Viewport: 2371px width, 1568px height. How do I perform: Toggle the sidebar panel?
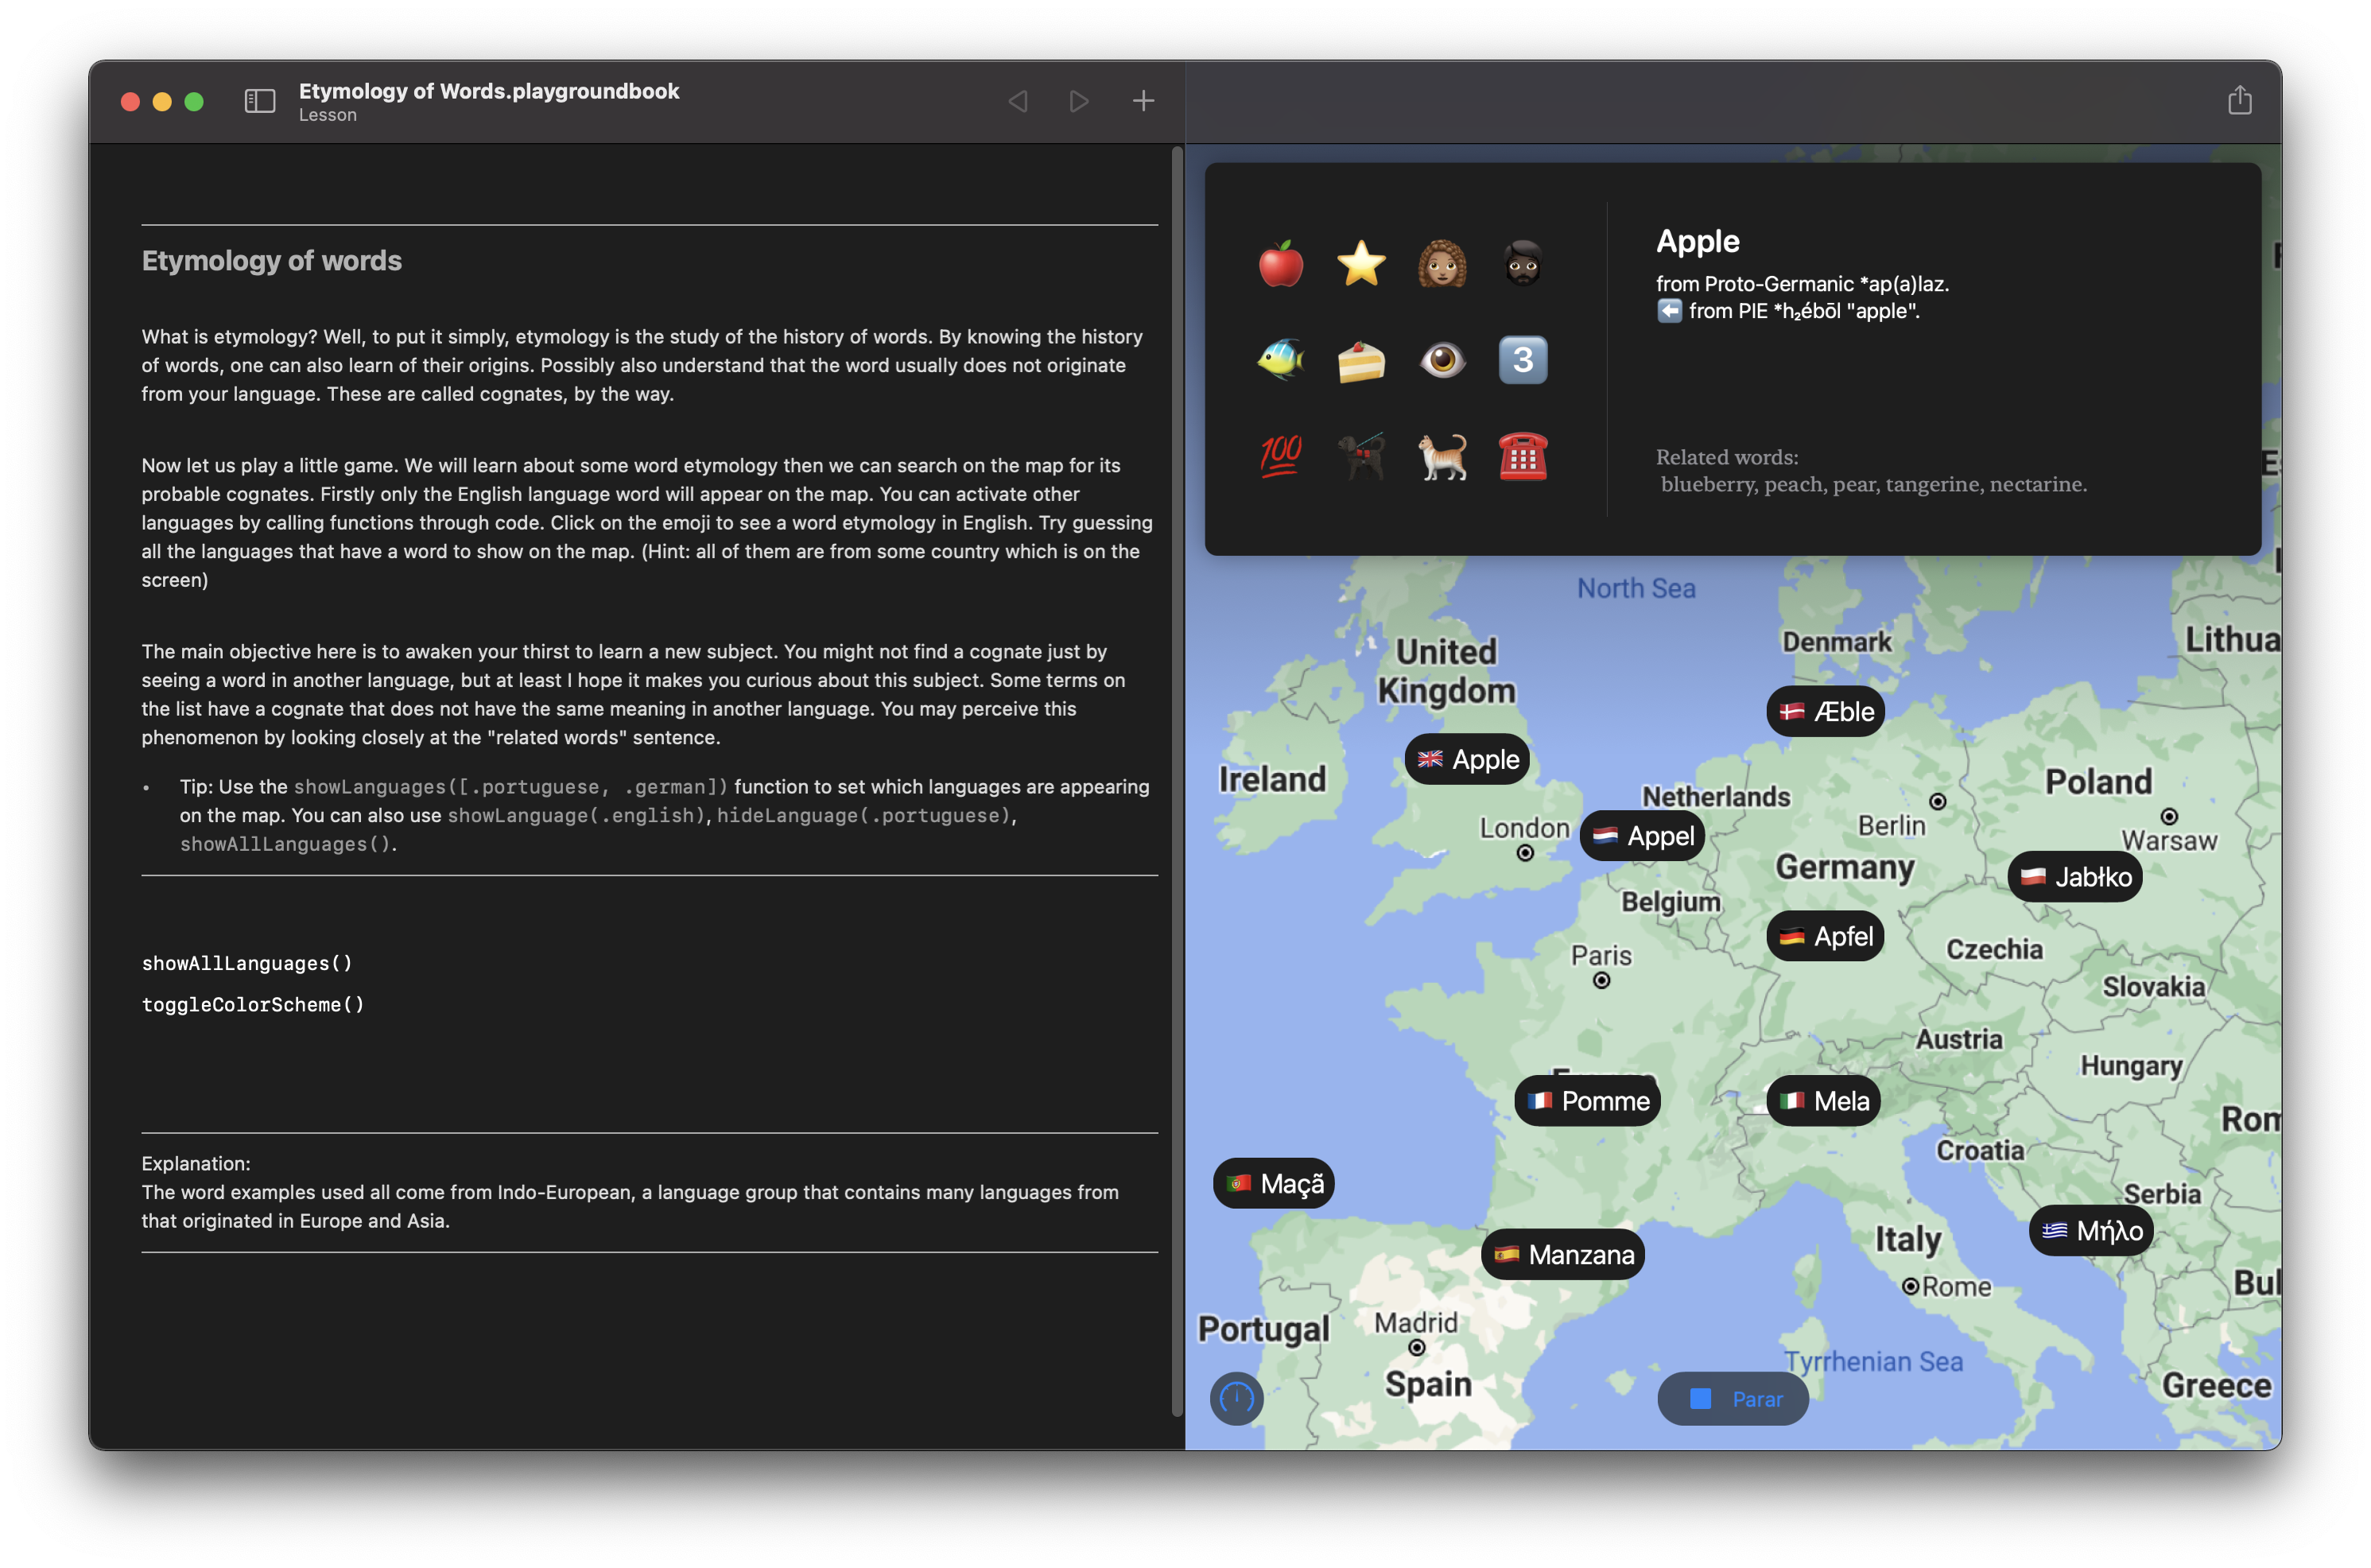260,101
